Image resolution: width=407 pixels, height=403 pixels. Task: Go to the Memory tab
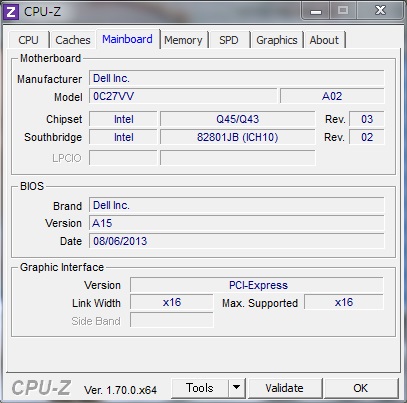point(183,40)
